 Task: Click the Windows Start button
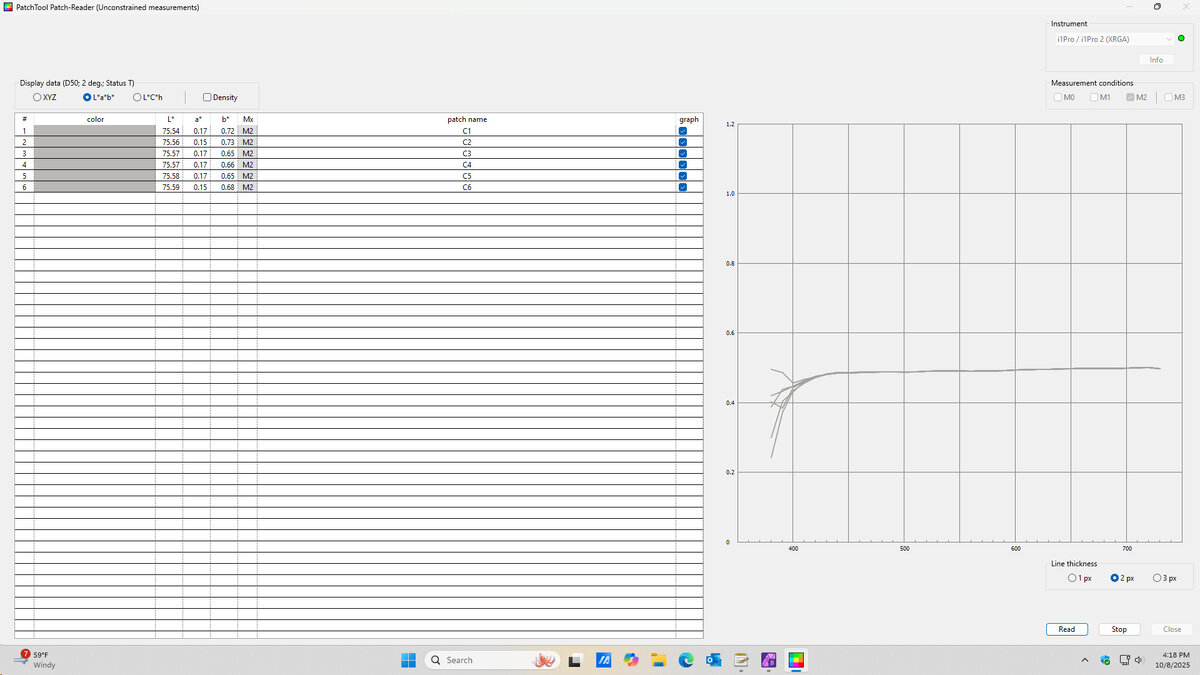408,660
